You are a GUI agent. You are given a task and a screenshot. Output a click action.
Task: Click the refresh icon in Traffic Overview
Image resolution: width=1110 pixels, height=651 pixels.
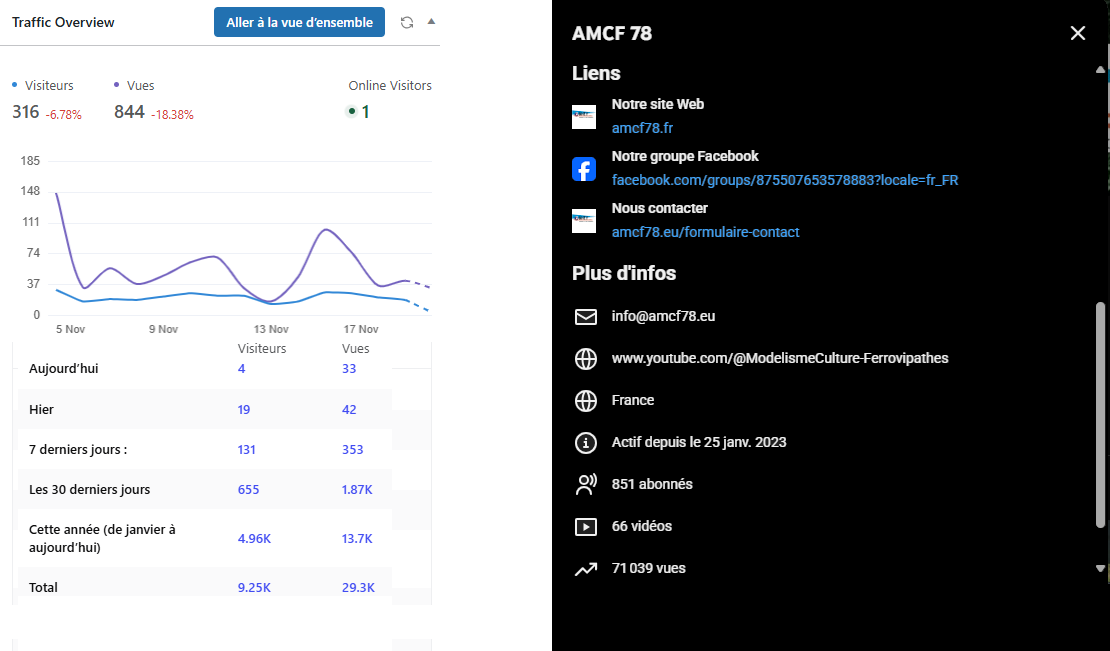pyautogui.click(x=407, y=22)
